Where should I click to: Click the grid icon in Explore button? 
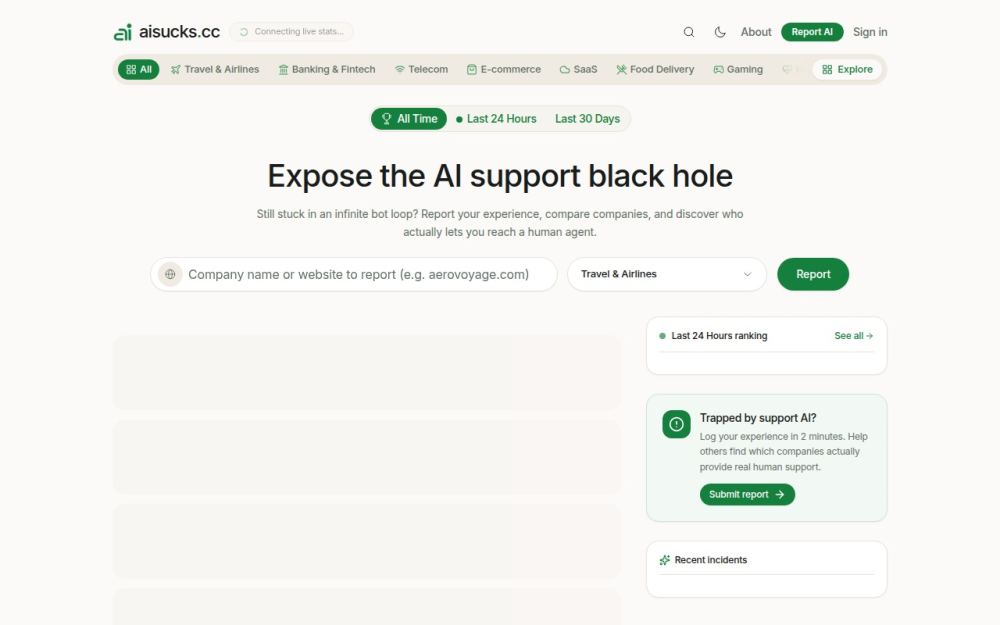tap(827, 70)
